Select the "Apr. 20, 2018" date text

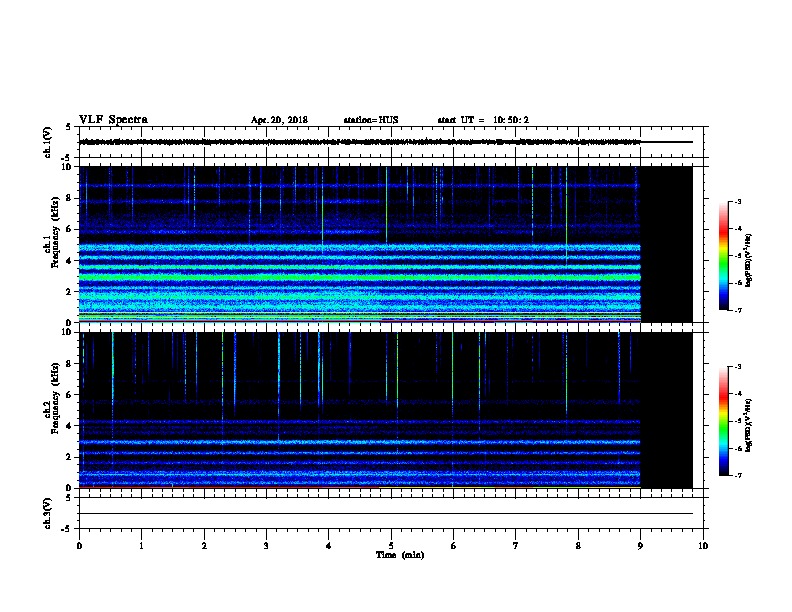279,120
